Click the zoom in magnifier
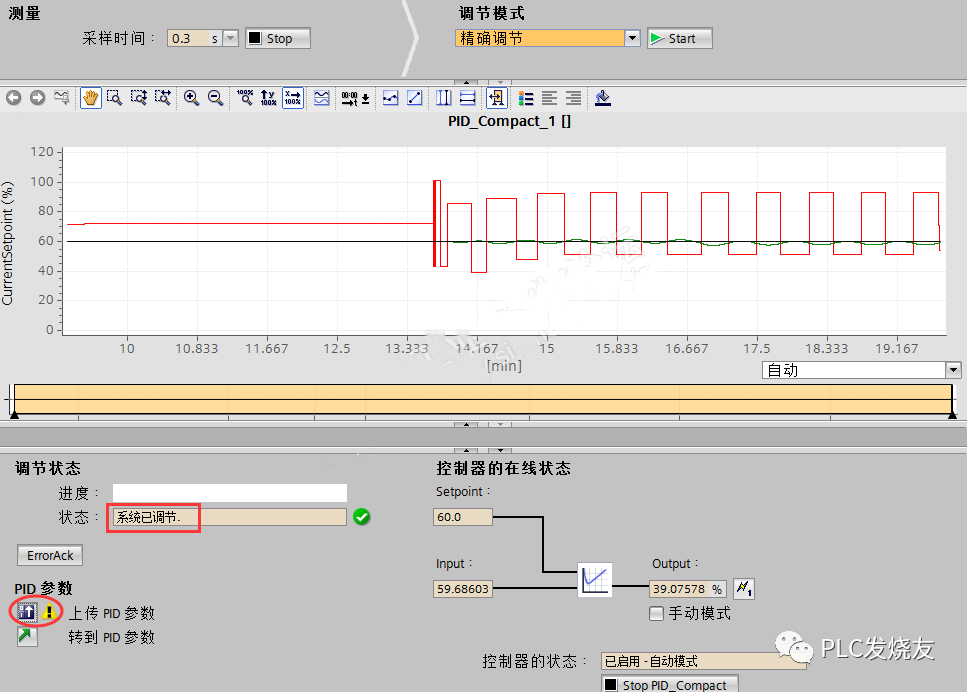The height and width of the screenshot is (692, 967). [191, 97]
